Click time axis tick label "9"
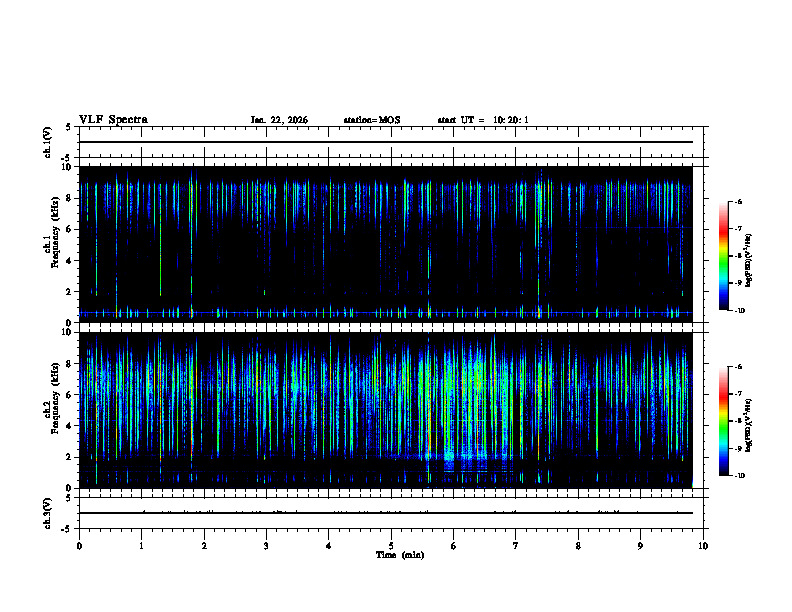Screen dimensions: 792x612 point(640,546)
